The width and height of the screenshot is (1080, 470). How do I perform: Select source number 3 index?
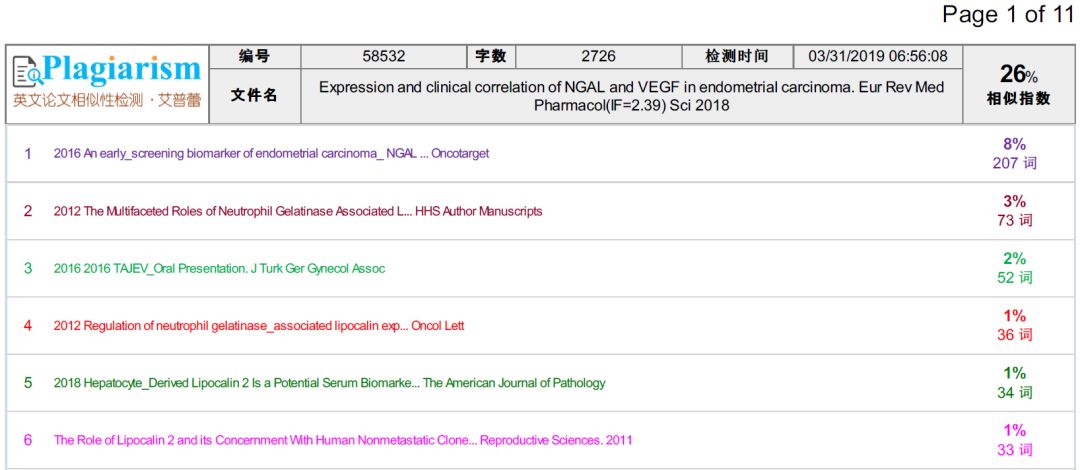coord(28,268)
